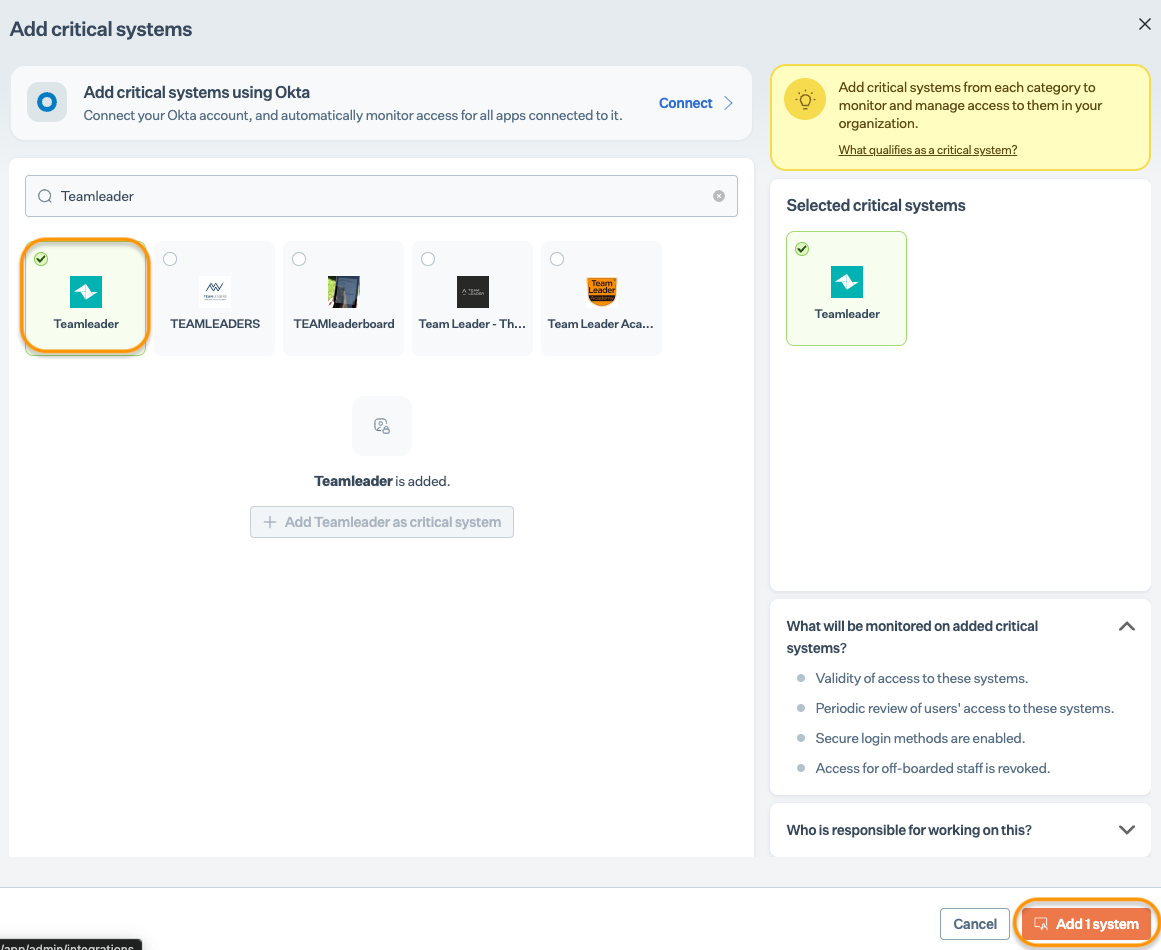Click 'Validity of access to these systems.' text
1161x950 pixels.
point(921,678)
